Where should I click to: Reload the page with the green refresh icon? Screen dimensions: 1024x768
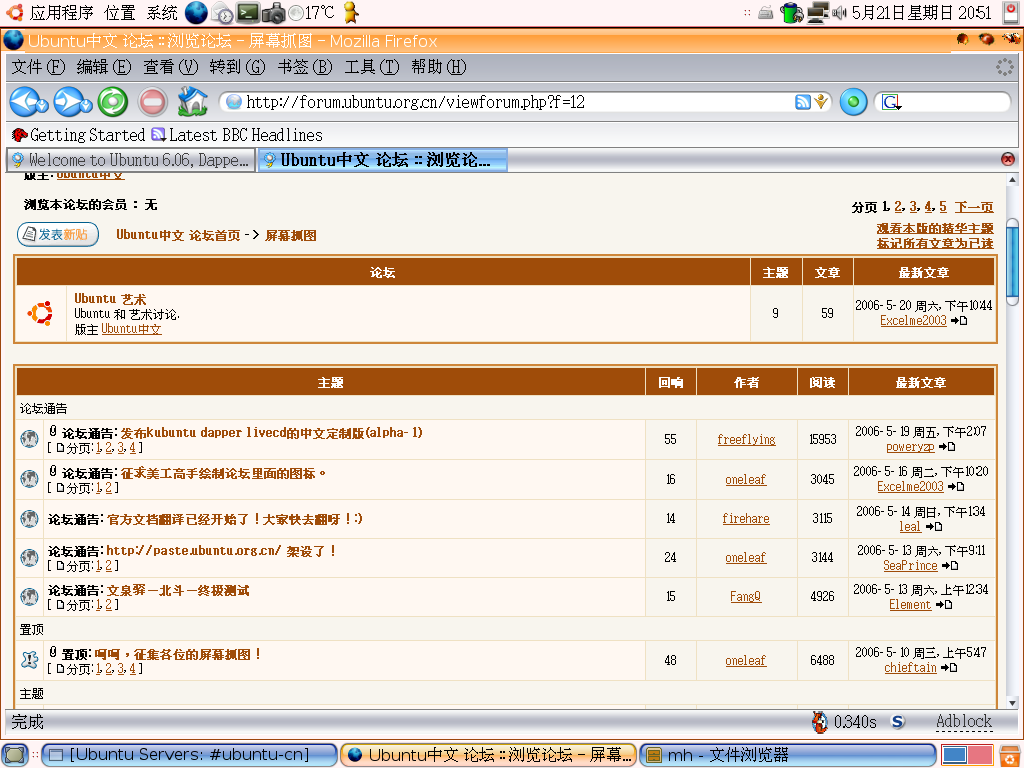113,102
